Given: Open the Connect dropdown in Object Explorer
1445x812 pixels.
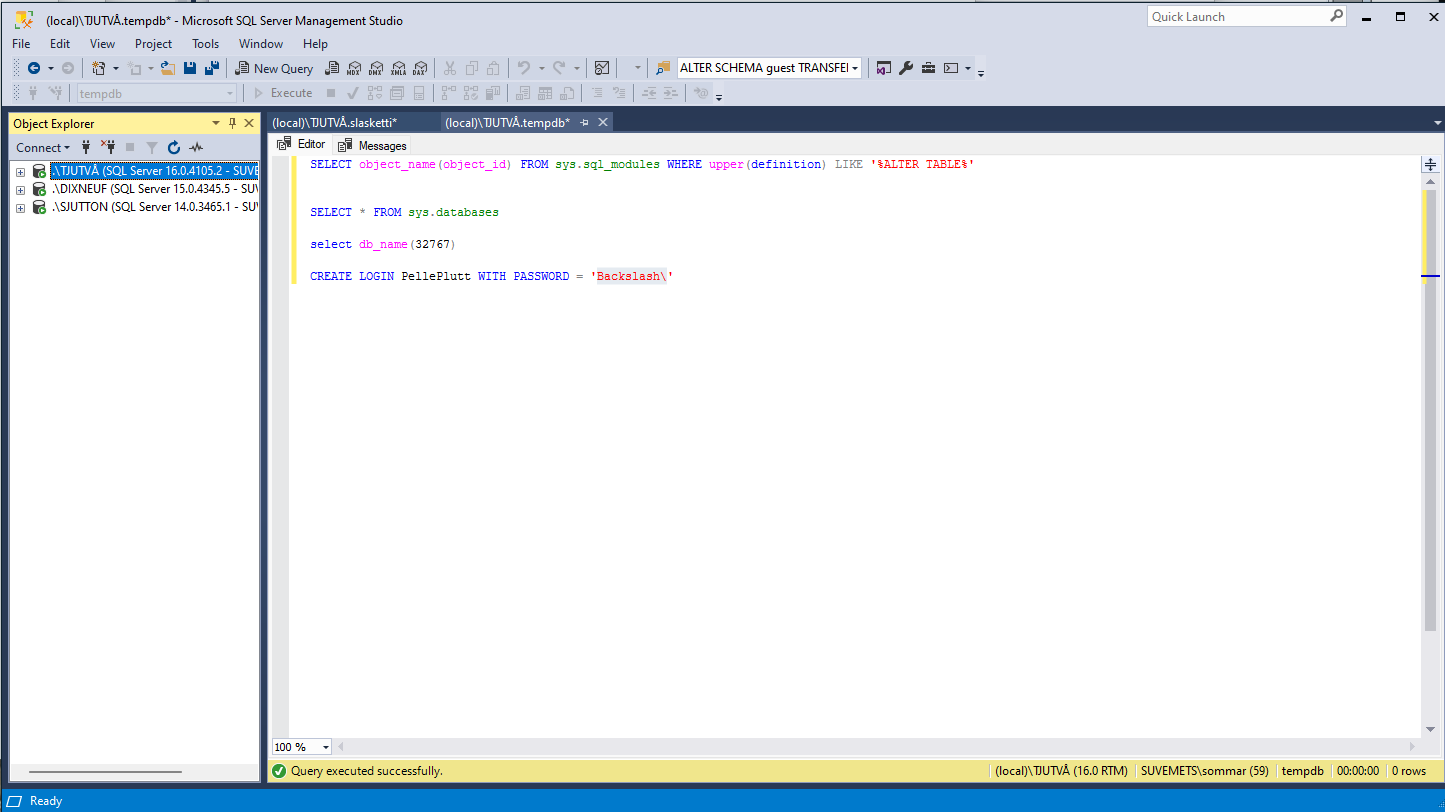Looking at the screenshot, I should (x=43, y=147).
